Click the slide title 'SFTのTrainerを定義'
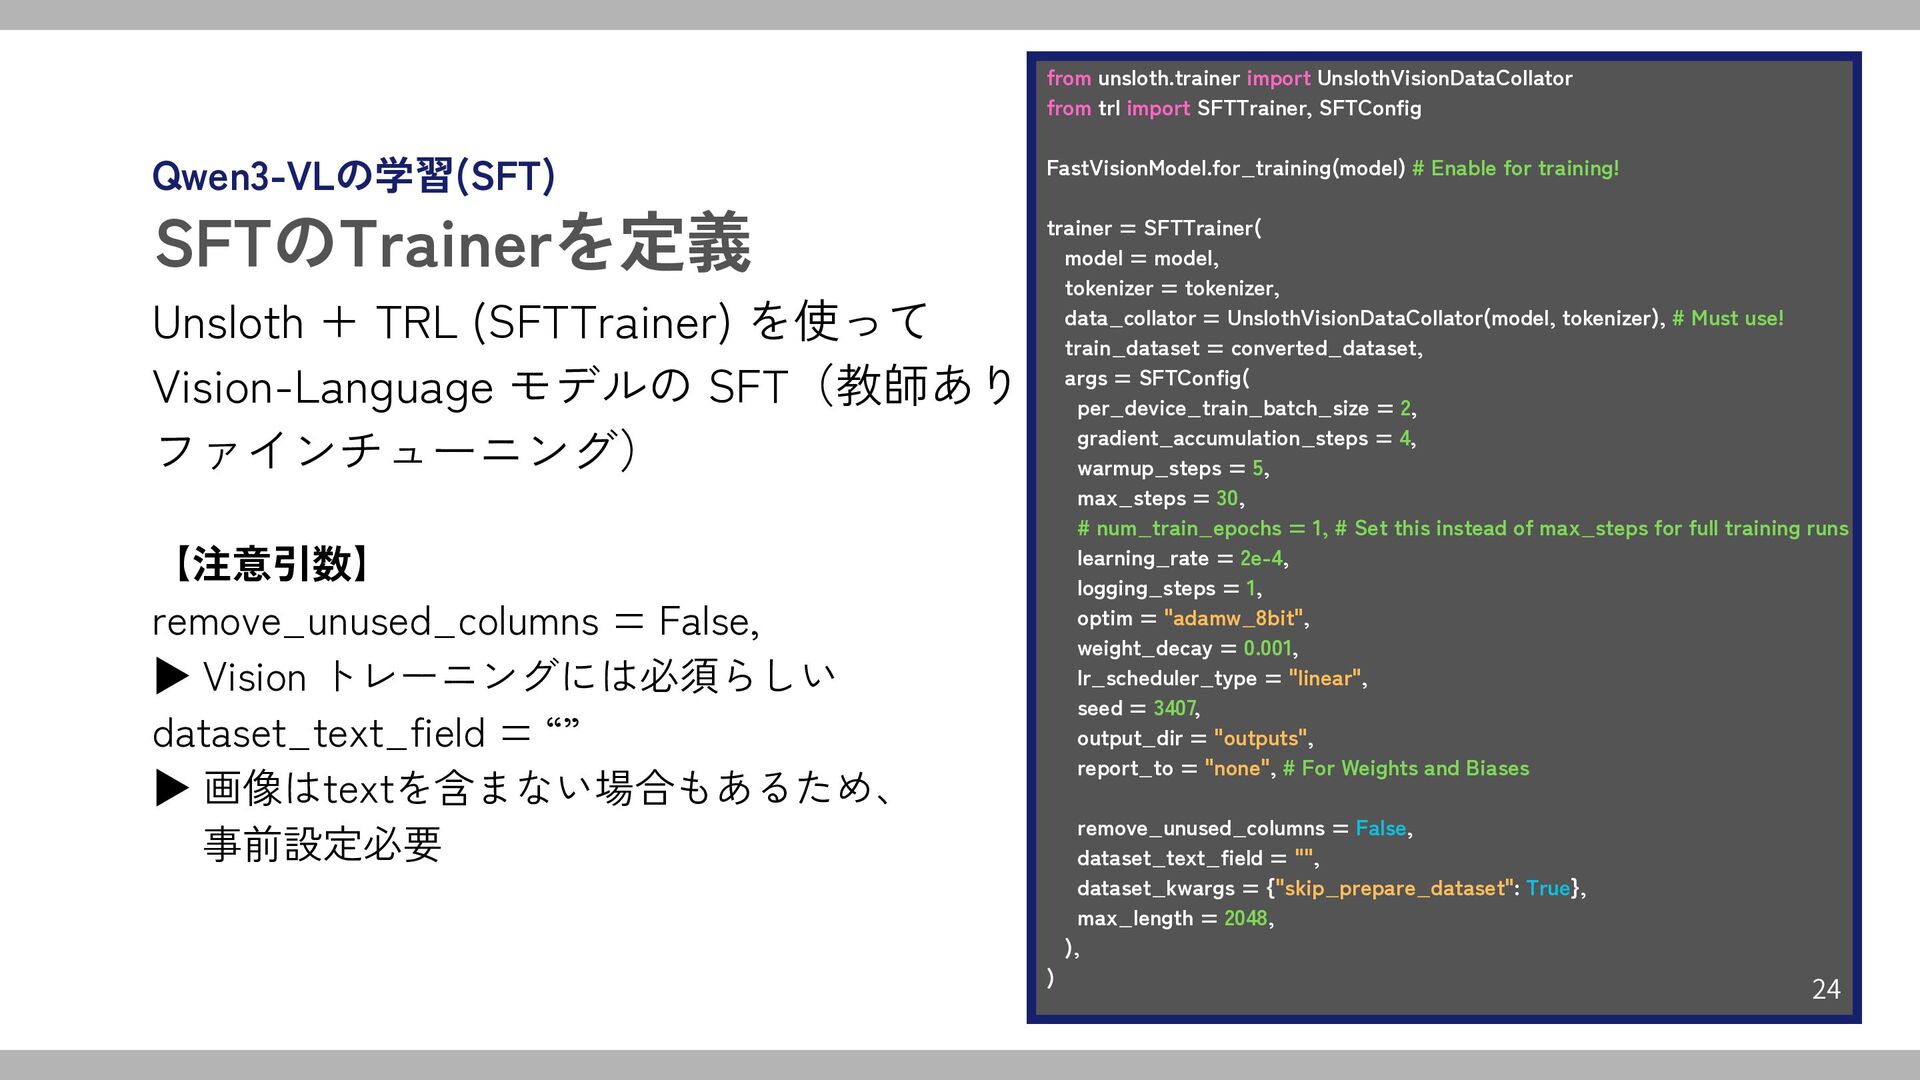1920x1080 pixels. [452, 243]
